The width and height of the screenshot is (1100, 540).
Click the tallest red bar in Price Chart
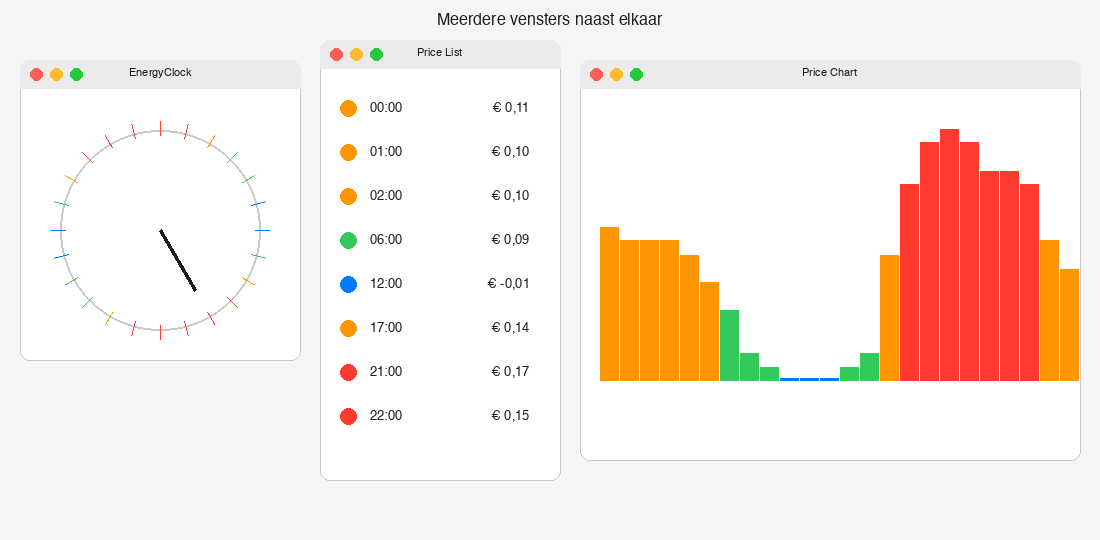click(x=949, y=255)
